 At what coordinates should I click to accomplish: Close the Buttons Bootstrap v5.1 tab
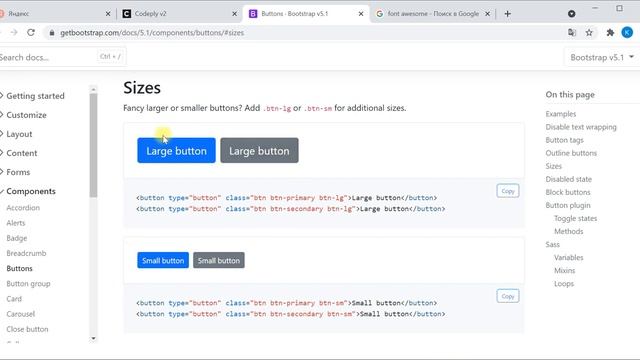[361, 14]
